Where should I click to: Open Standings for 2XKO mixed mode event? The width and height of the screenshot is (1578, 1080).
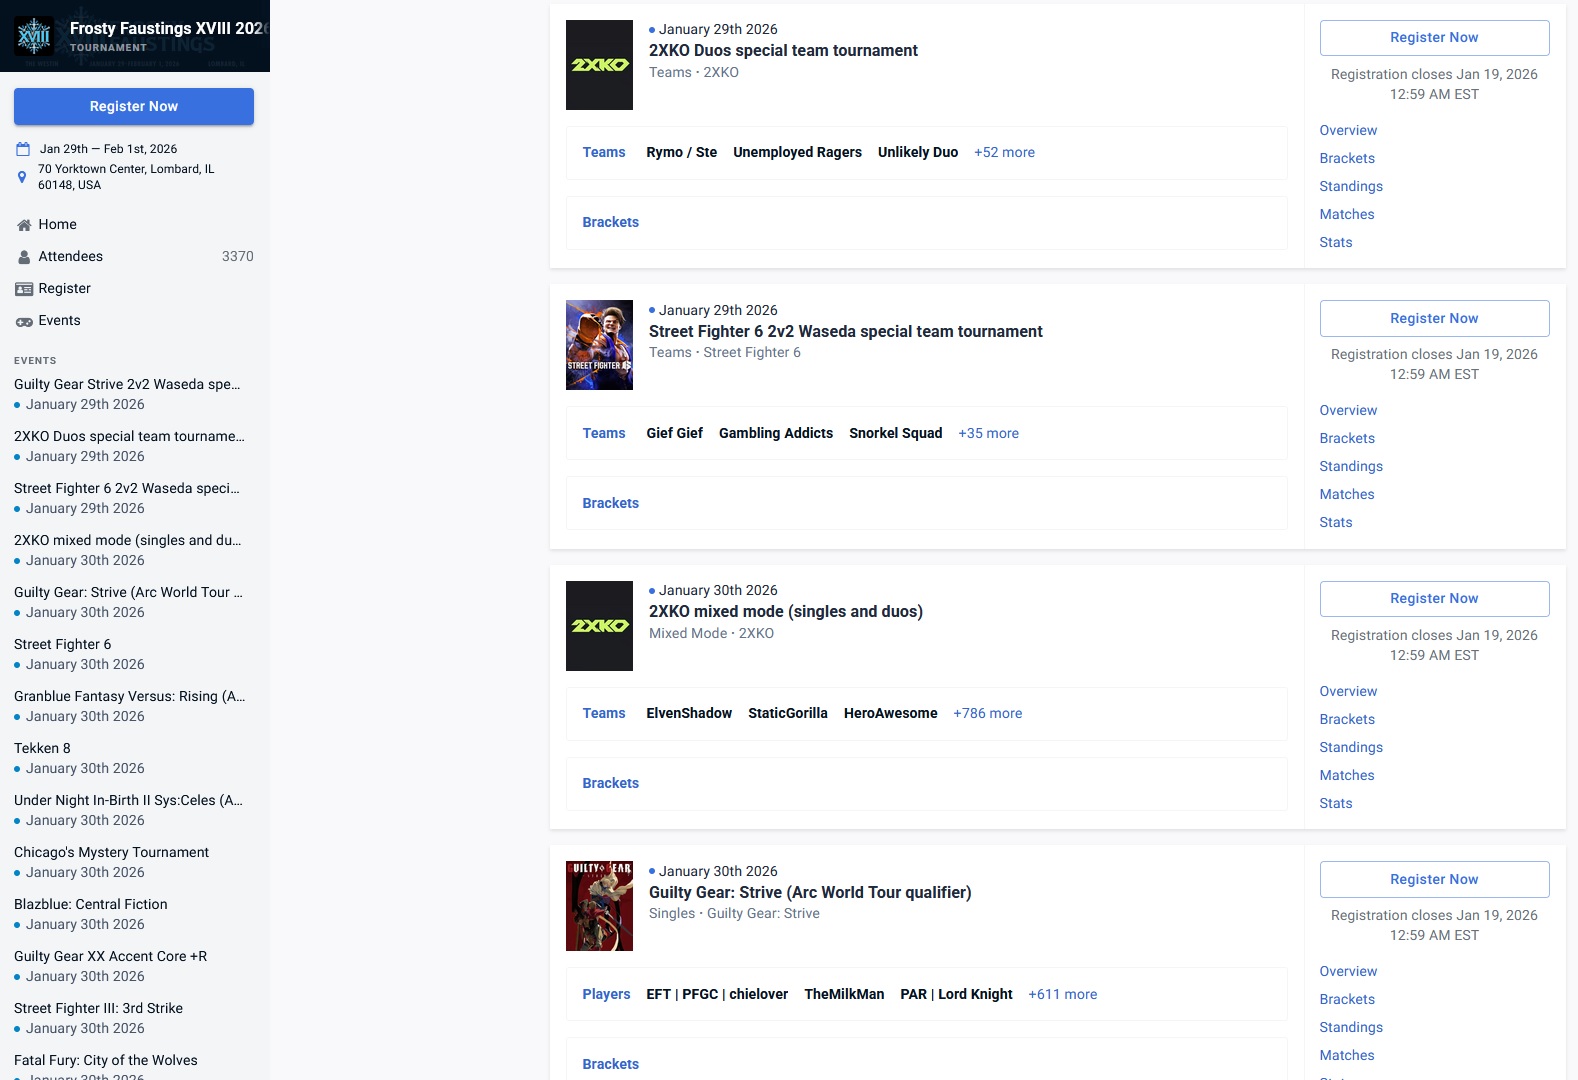[1351, 748]
